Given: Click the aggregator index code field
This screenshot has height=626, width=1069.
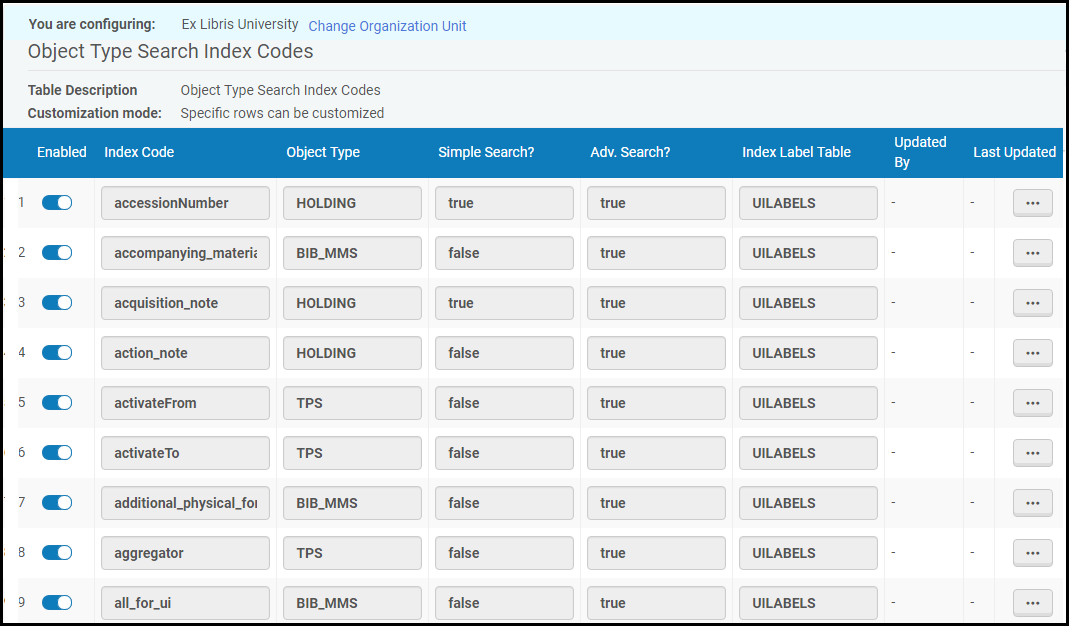Looking at the screenshot, I should pos(185,553).
